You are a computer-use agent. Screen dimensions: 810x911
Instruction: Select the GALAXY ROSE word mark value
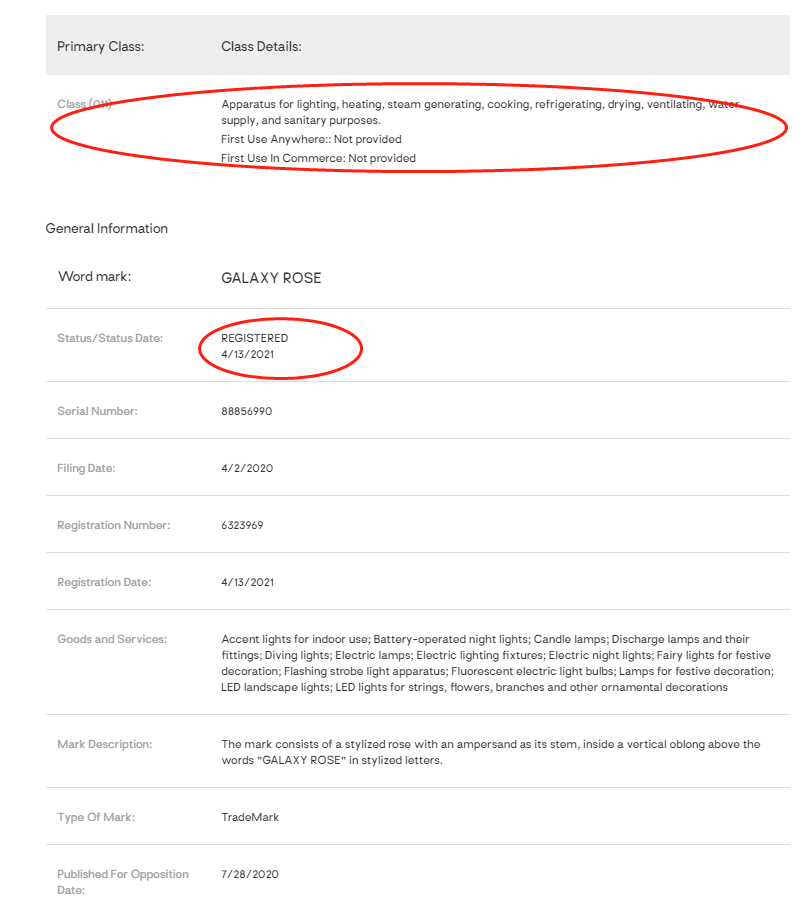click(271, 278)
